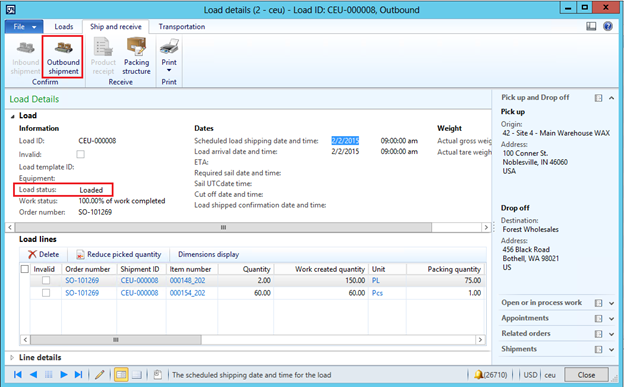Expand the Shipments pane chevron
Viewport: 624px width, 387px height.
(x=612, y=350)
